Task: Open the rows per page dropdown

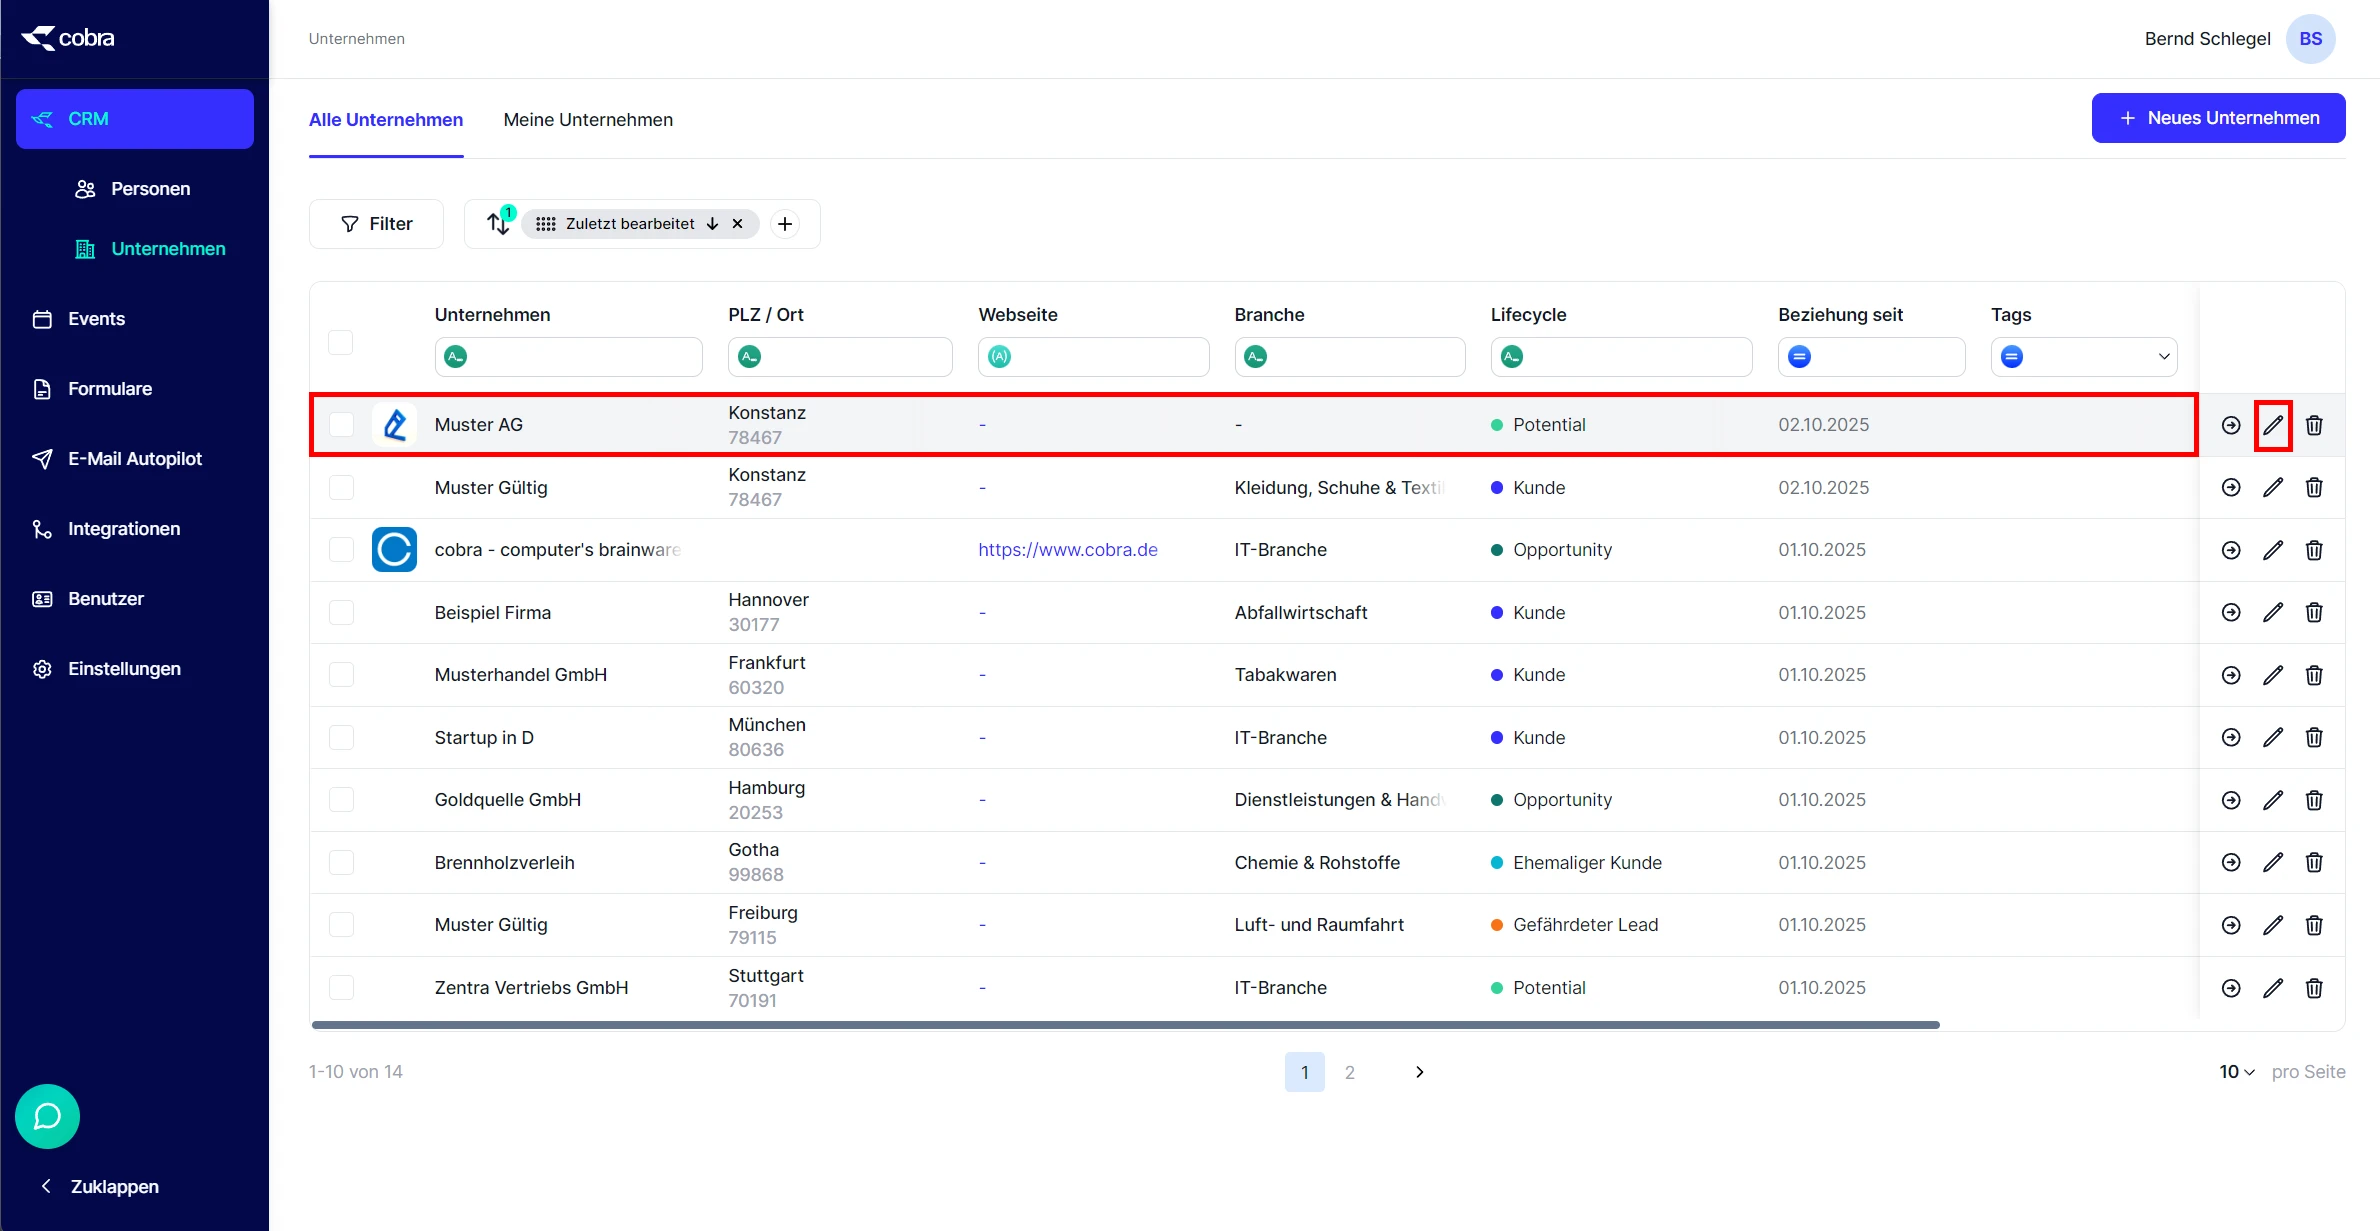Action: pos(2236,1072)
